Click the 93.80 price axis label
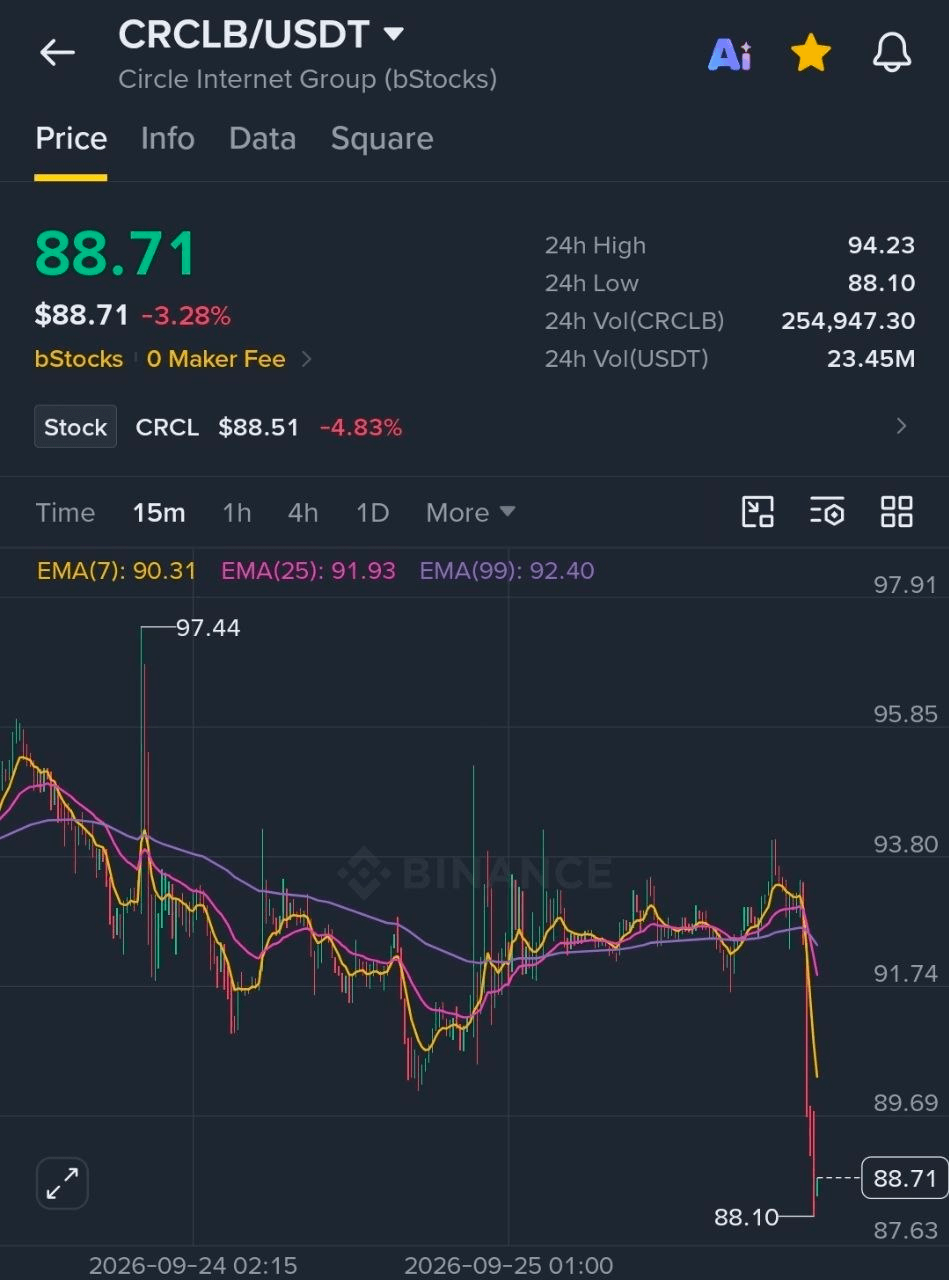This screenshot has height=1280, width=949. pos(905,844)
